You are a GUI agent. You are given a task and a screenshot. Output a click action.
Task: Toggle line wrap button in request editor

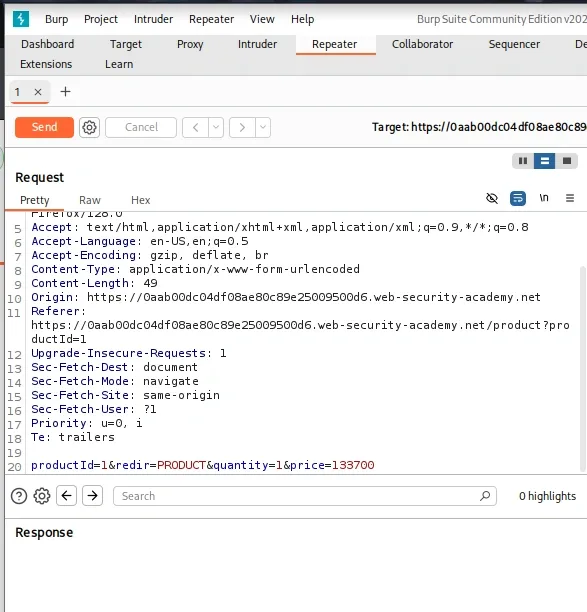point(518,198)
